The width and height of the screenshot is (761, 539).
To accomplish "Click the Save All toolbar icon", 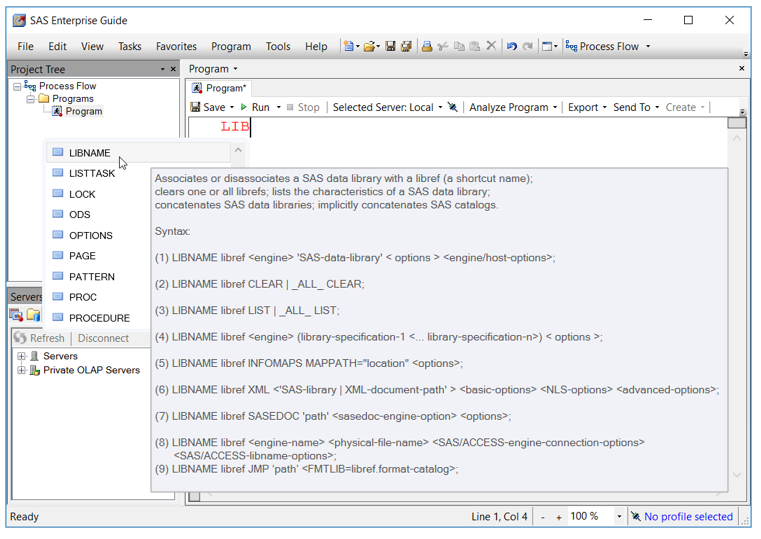I will (x=406, y=47).
